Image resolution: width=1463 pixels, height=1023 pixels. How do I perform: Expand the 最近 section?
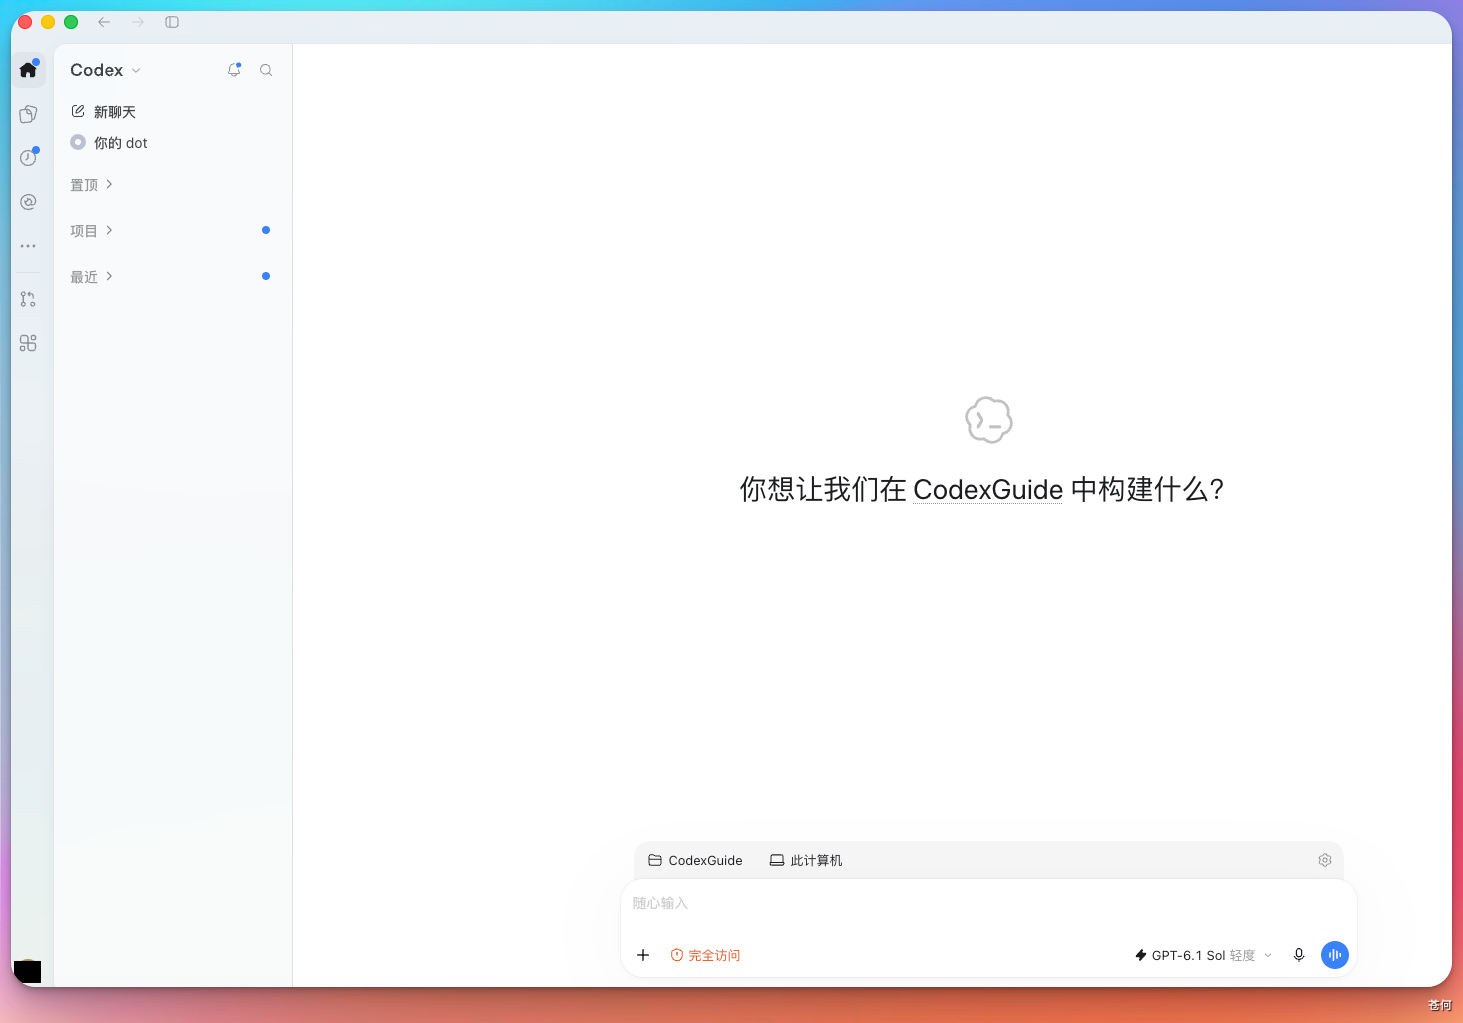[92, 277]
